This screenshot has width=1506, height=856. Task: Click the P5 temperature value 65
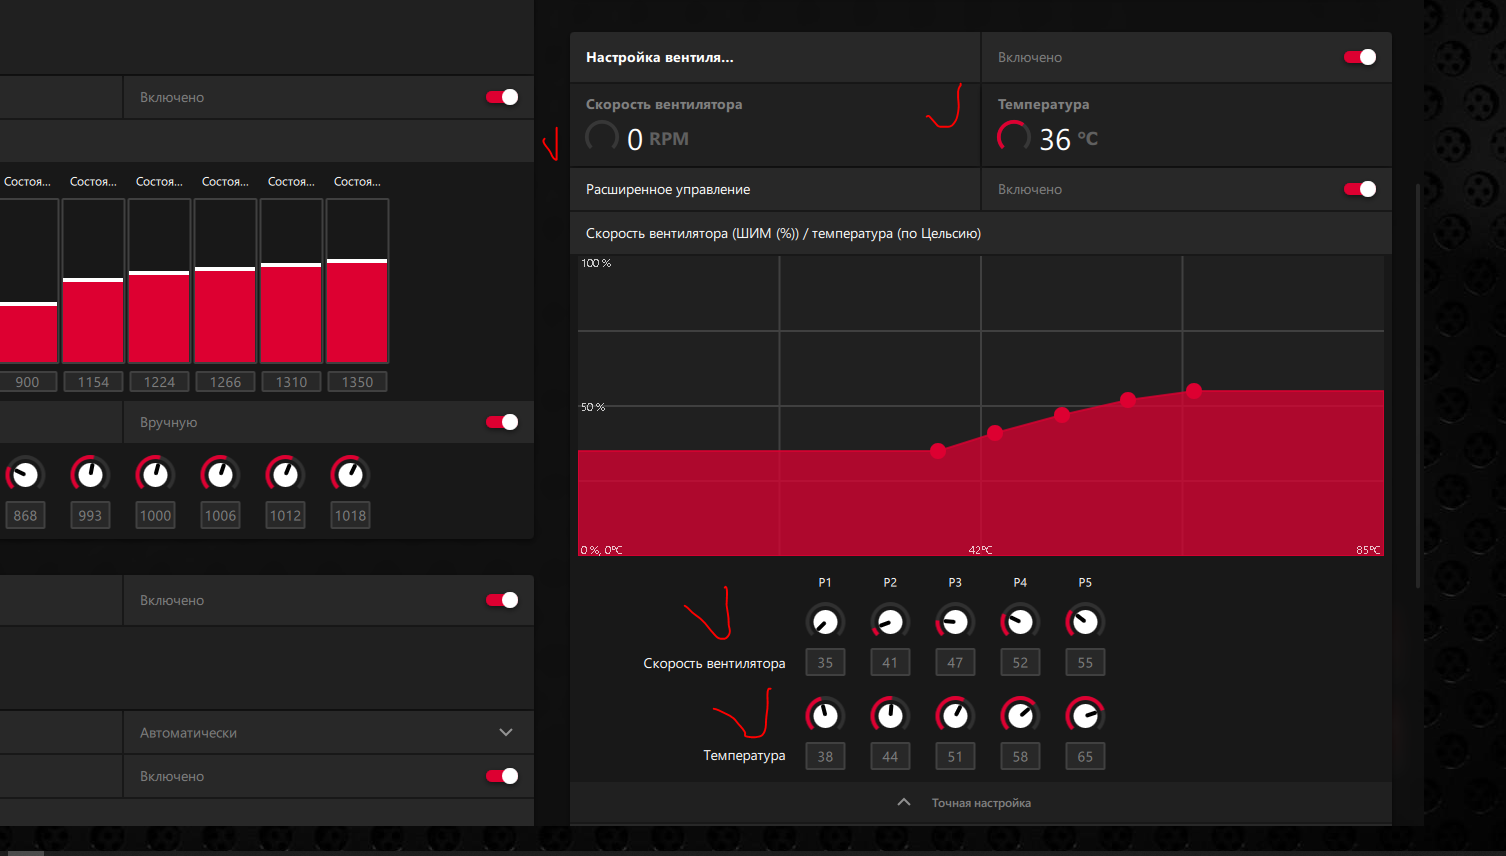tap(1085, 756)
